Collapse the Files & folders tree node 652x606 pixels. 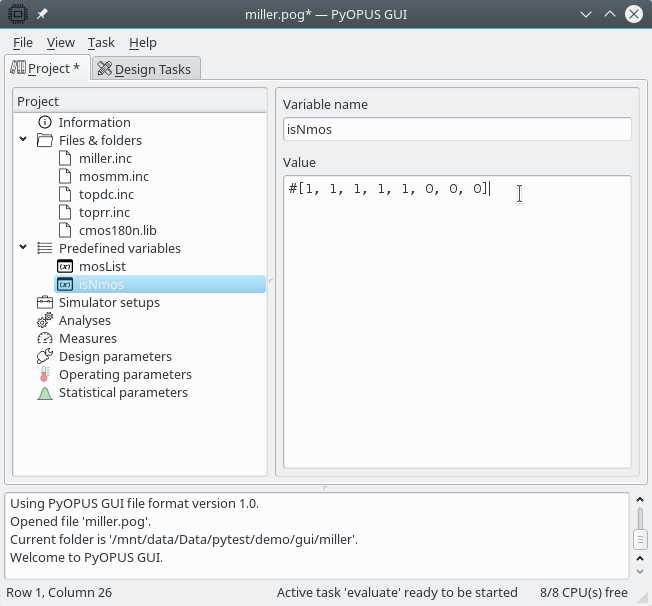[23, 140]
